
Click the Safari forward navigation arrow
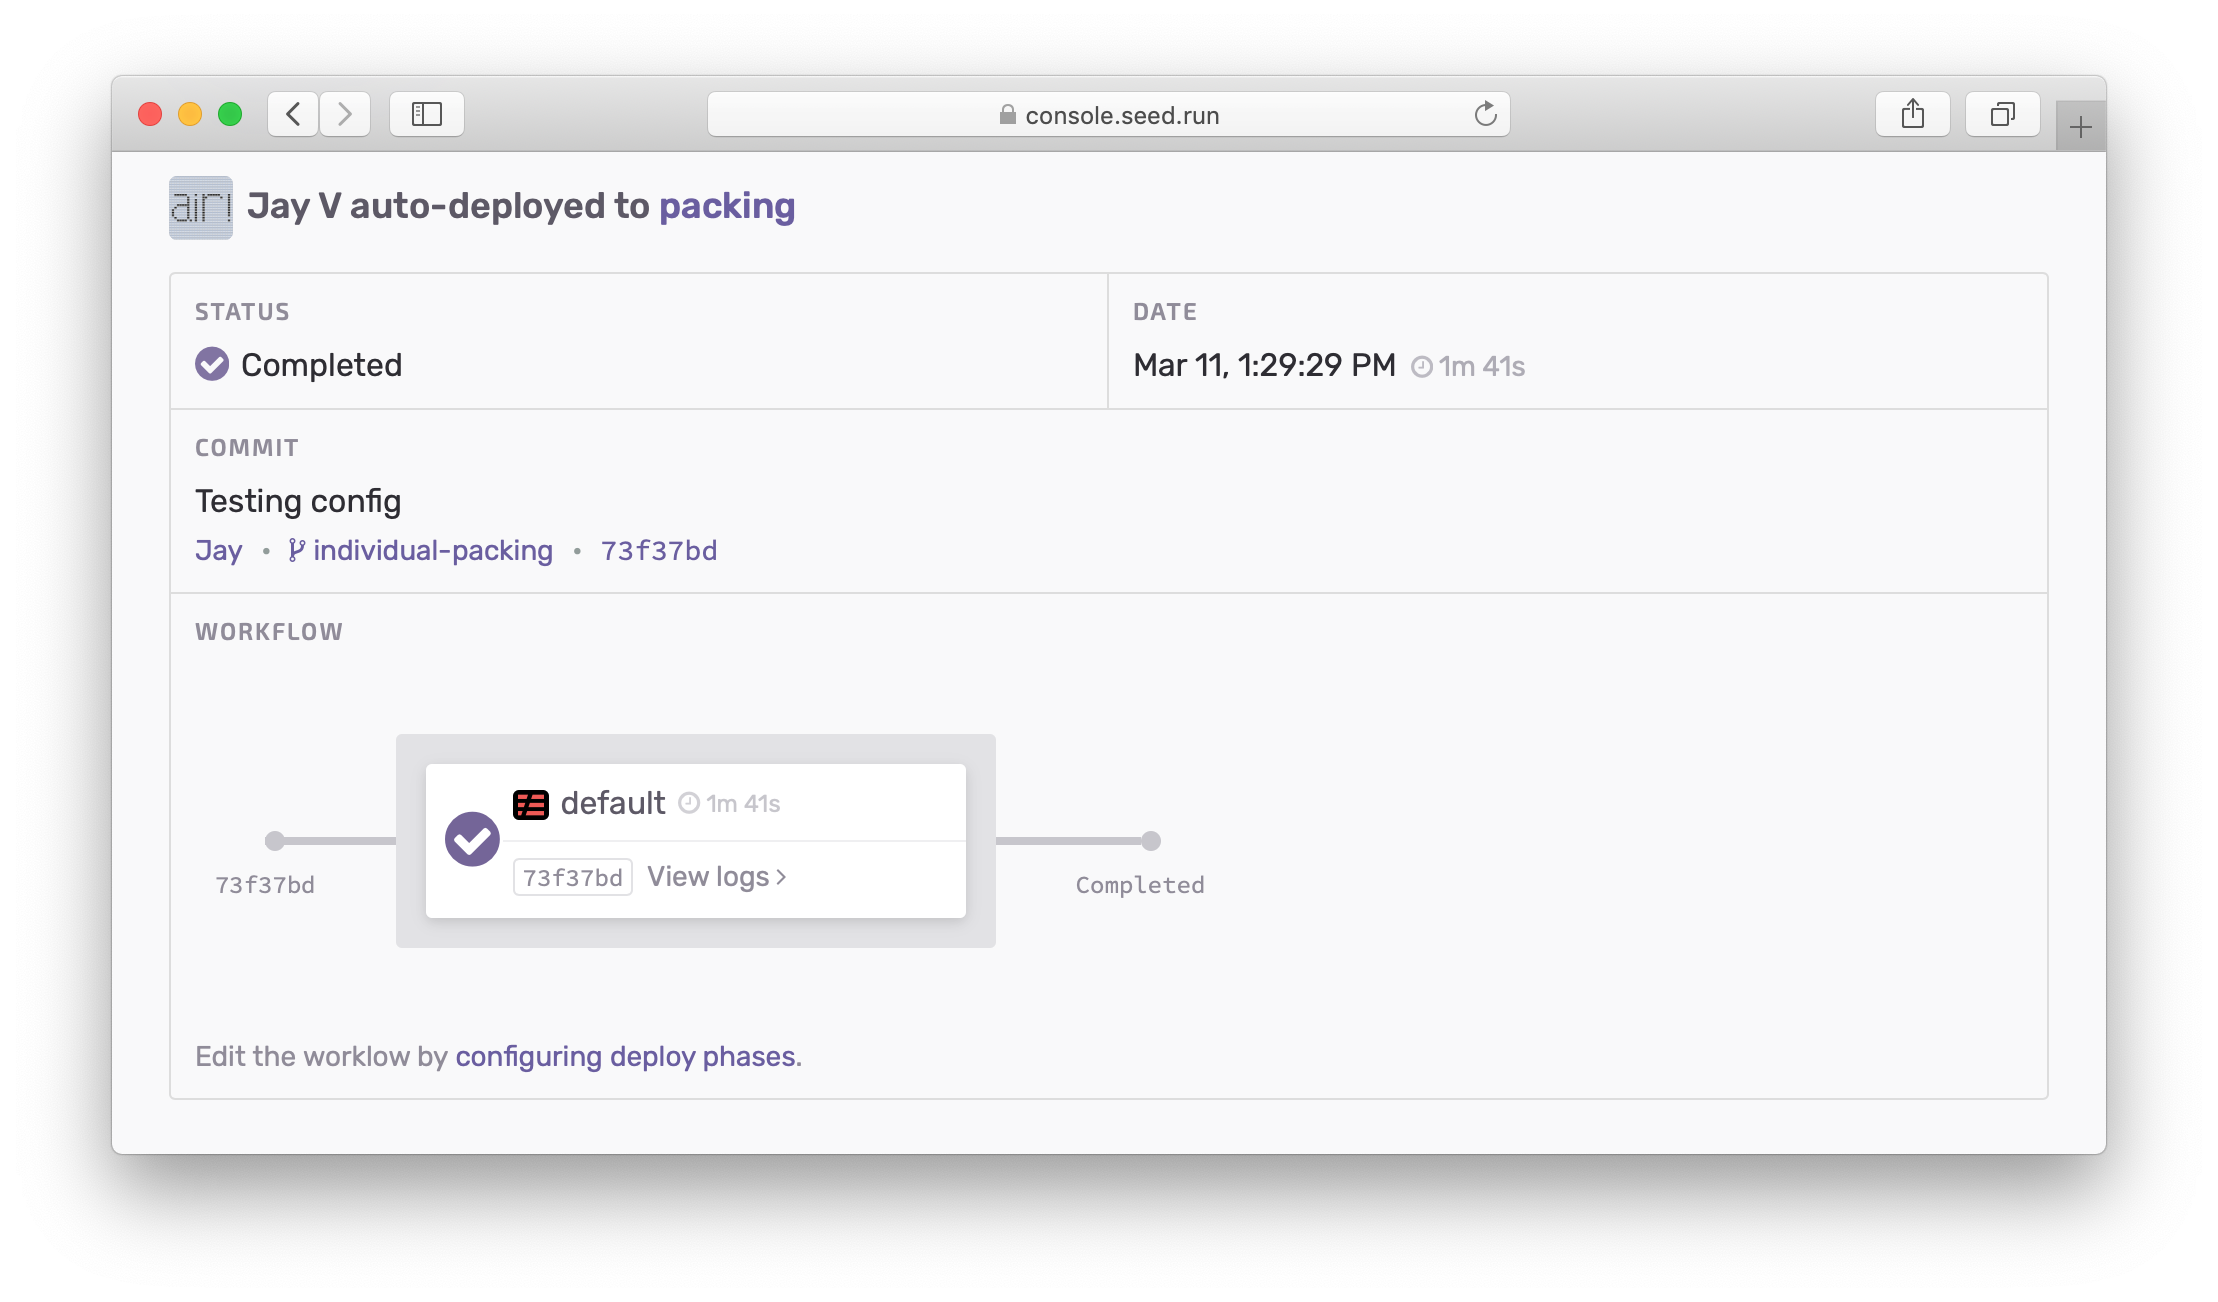(345, 114)
